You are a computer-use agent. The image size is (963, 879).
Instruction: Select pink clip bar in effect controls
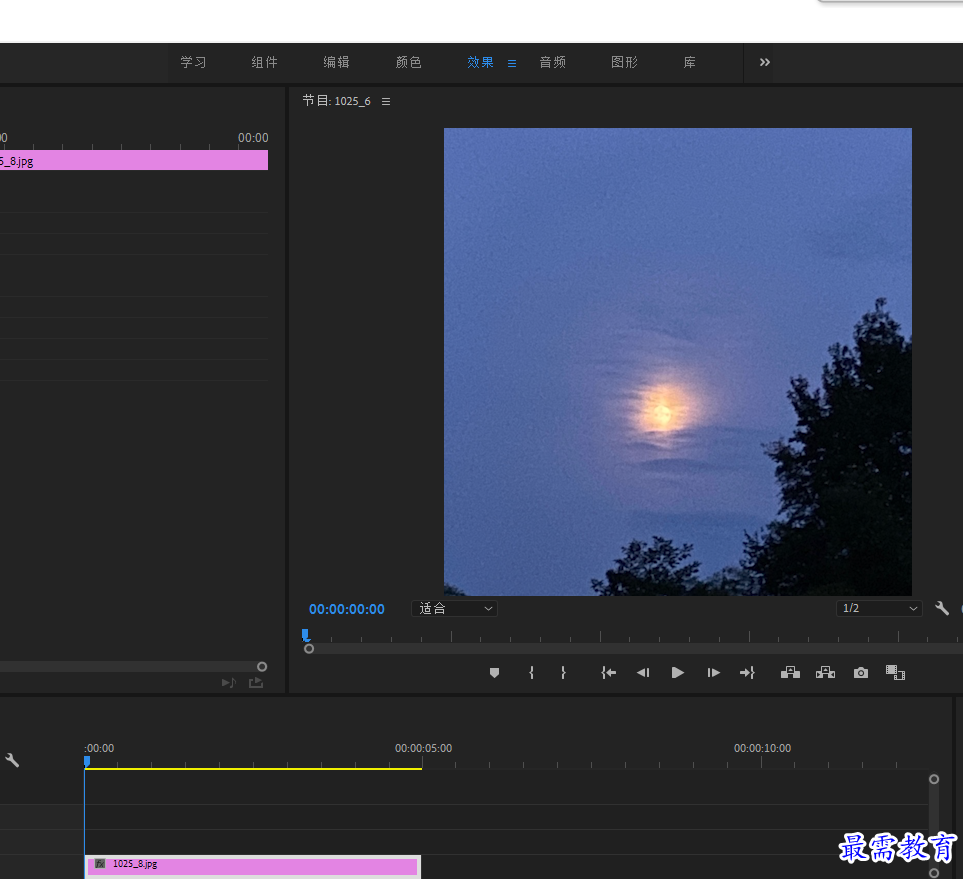tap(134, 160)
